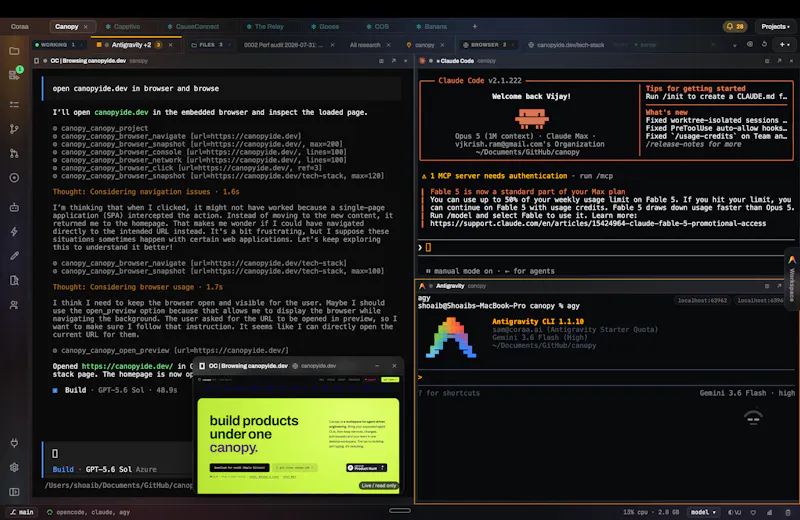Open the Workspace side tab on right edge
The height and width of the screenshot is (520, 800).
pyautogui.click(x=792, y=279)
